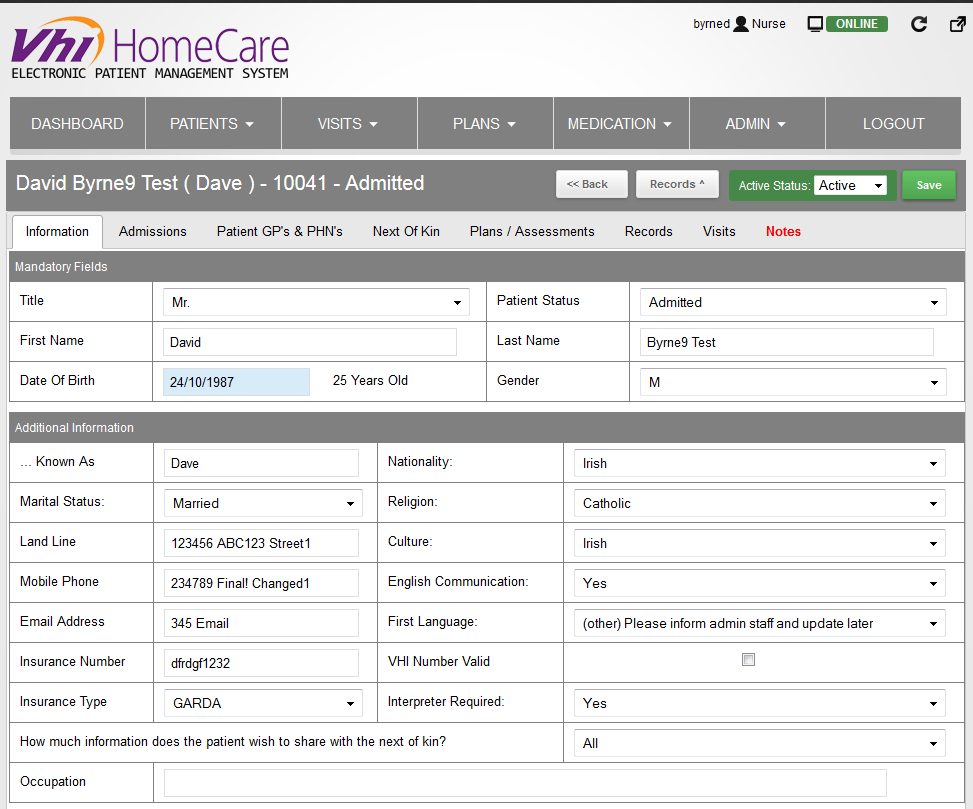Click the refresh icon in the header
The image size is (973, 809).
point(919,24)
